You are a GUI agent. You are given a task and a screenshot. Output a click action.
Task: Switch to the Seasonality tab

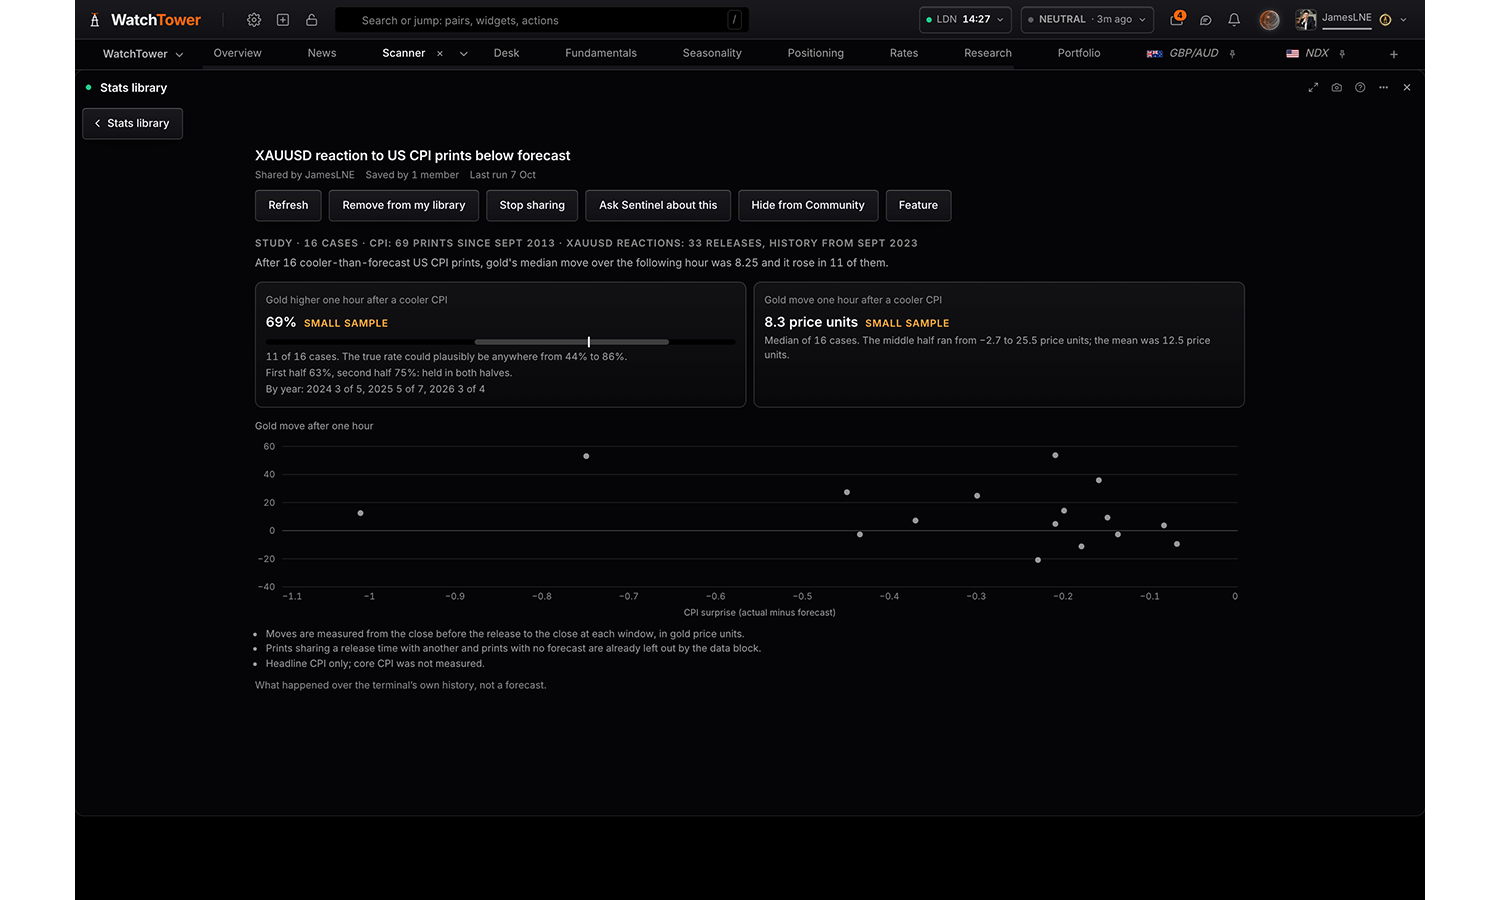pos(712,53)
